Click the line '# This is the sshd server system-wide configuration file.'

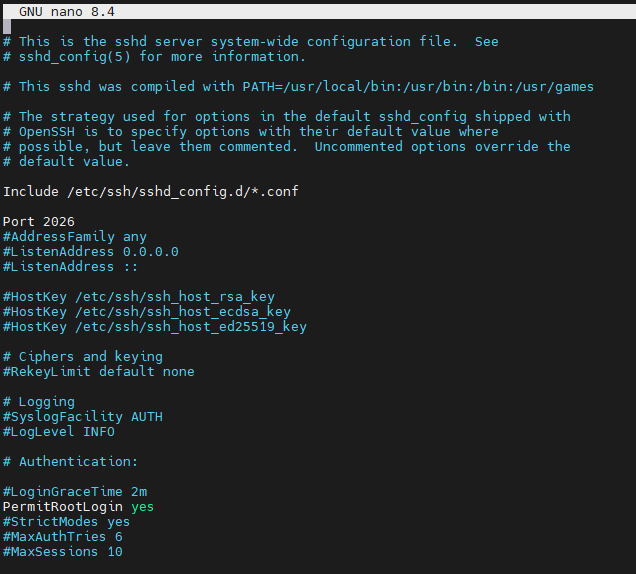pyautogui.click(x=251, y=42)
